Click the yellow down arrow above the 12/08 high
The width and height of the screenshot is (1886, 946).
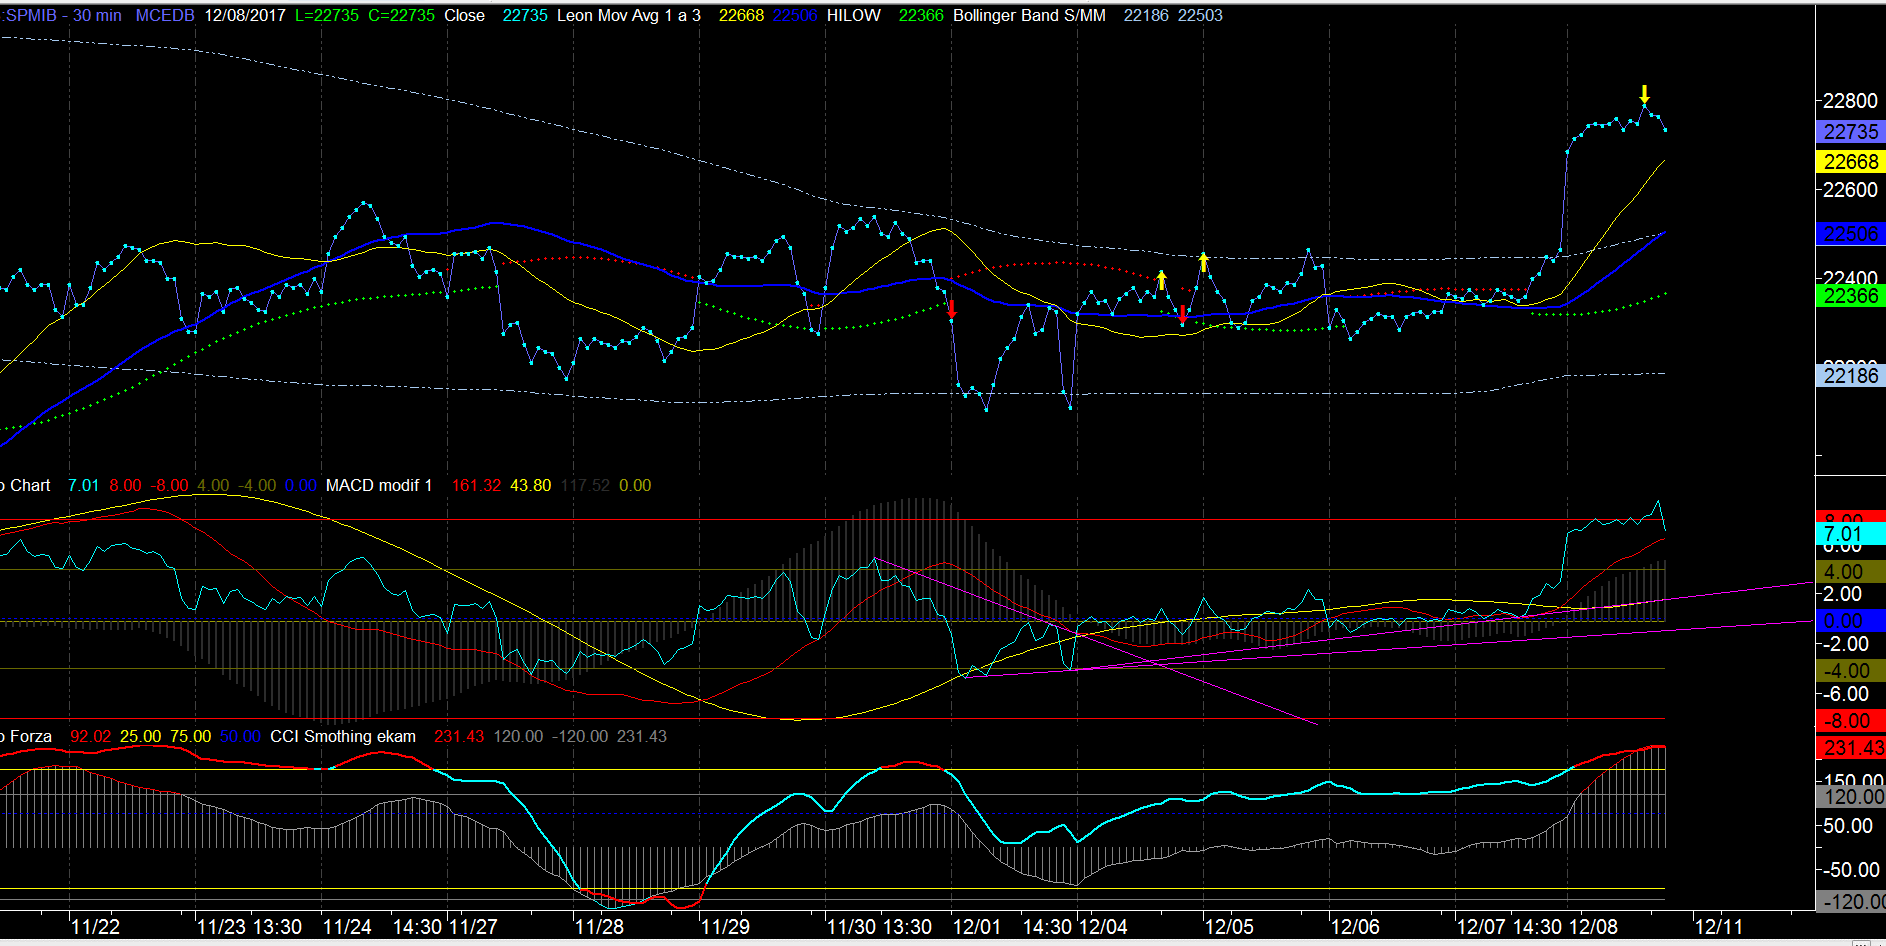tap(1644, 95)
